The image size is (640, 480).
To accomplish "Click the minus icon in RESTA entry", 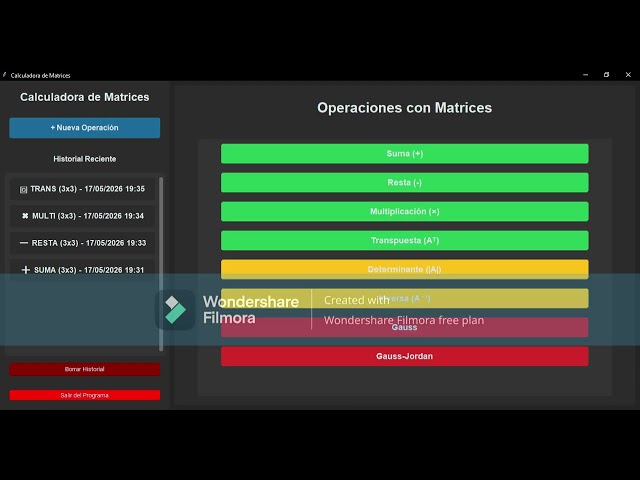I will coord(24,243).
